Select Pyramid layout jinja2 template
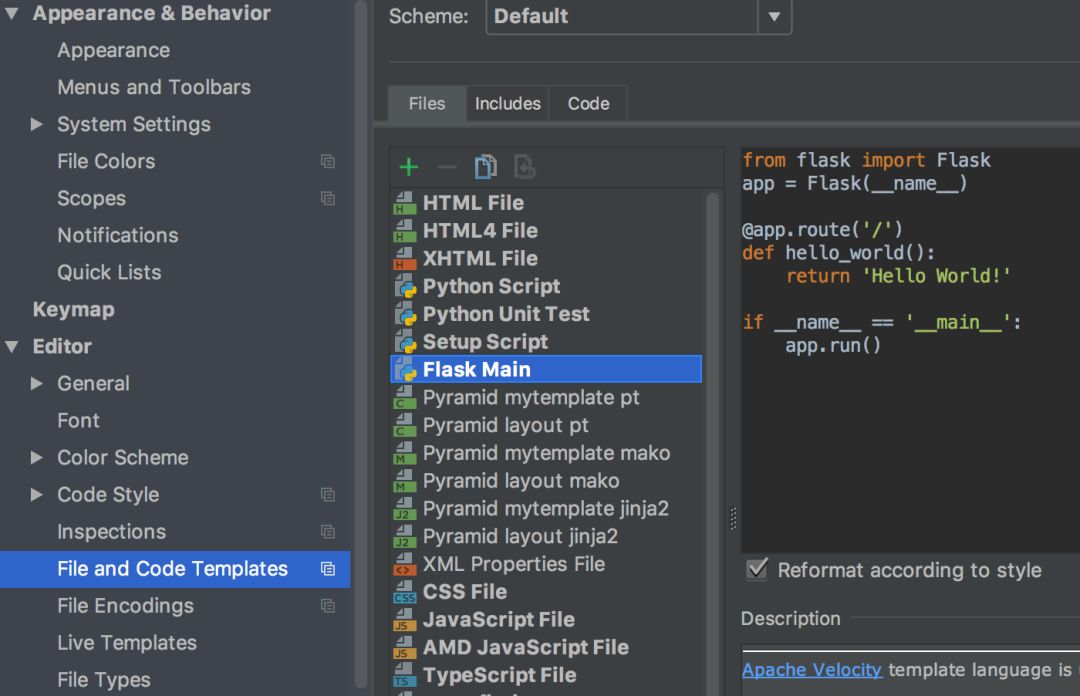This screenshot has height=696, width=1080. (520, 537)
